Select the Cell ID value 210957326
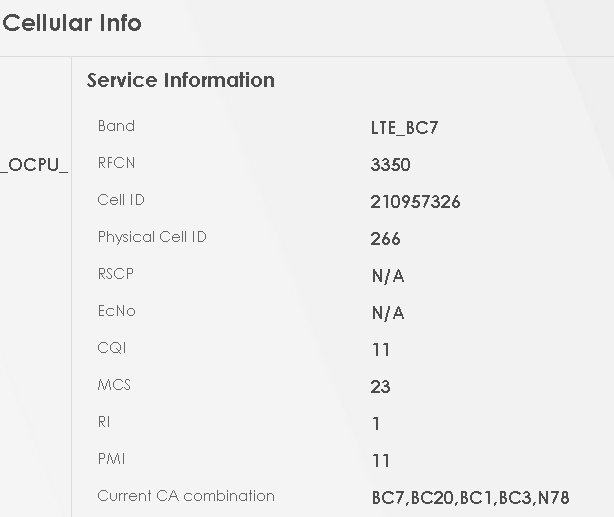The image size is (614, 517). [415, 202]
